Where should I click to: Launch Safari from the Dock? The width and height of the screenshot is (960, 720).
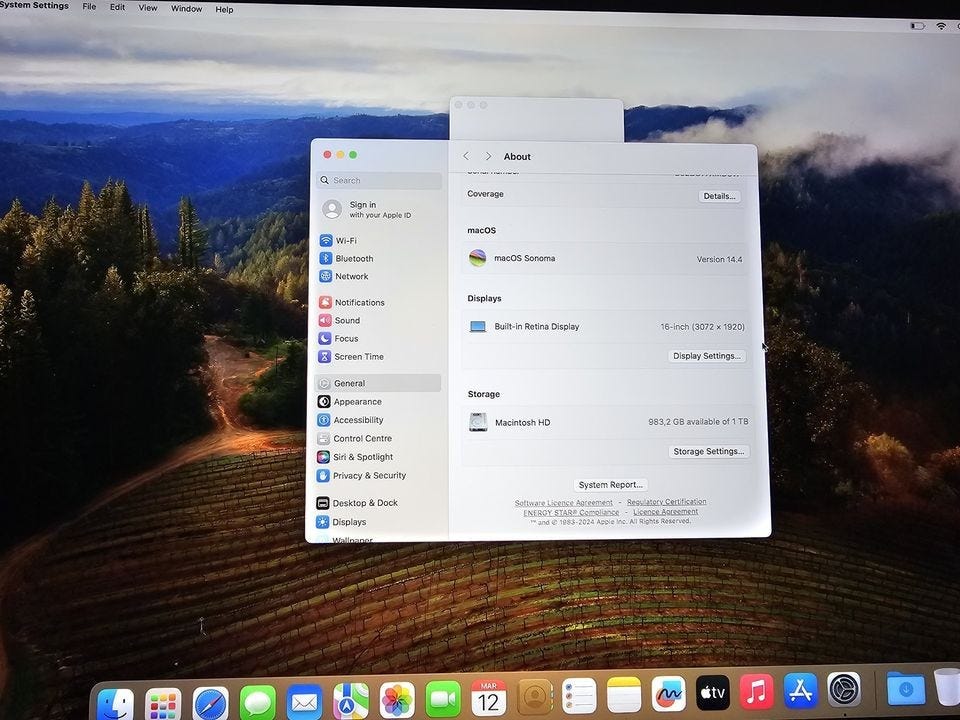pyautogui.click(x=210, y=703)
